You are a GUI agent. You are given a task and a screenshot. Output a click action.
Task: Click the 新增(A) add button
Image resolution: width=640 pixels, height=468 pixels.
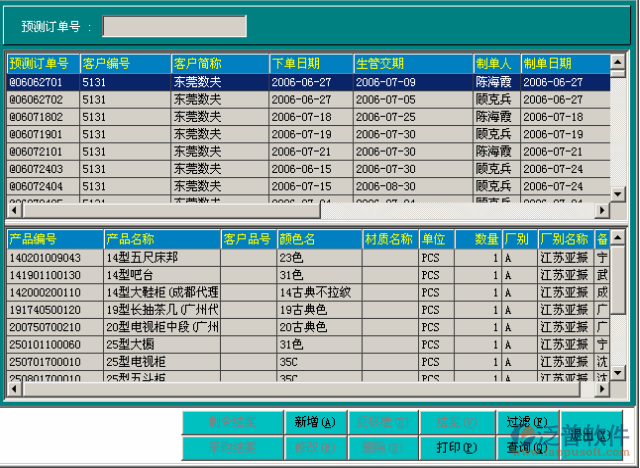[315, 422]
